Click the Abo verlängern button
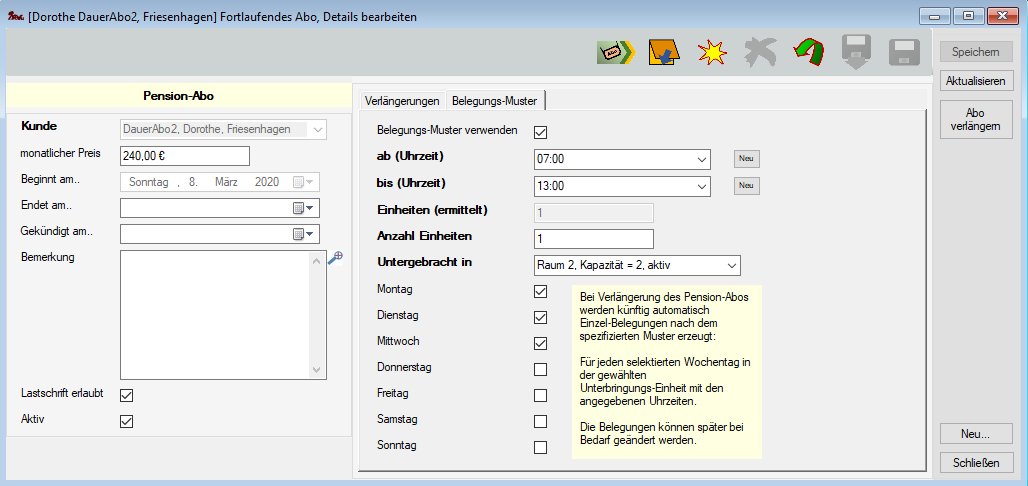This screenshot has width=1028, height=486. (x=976, y=120)
